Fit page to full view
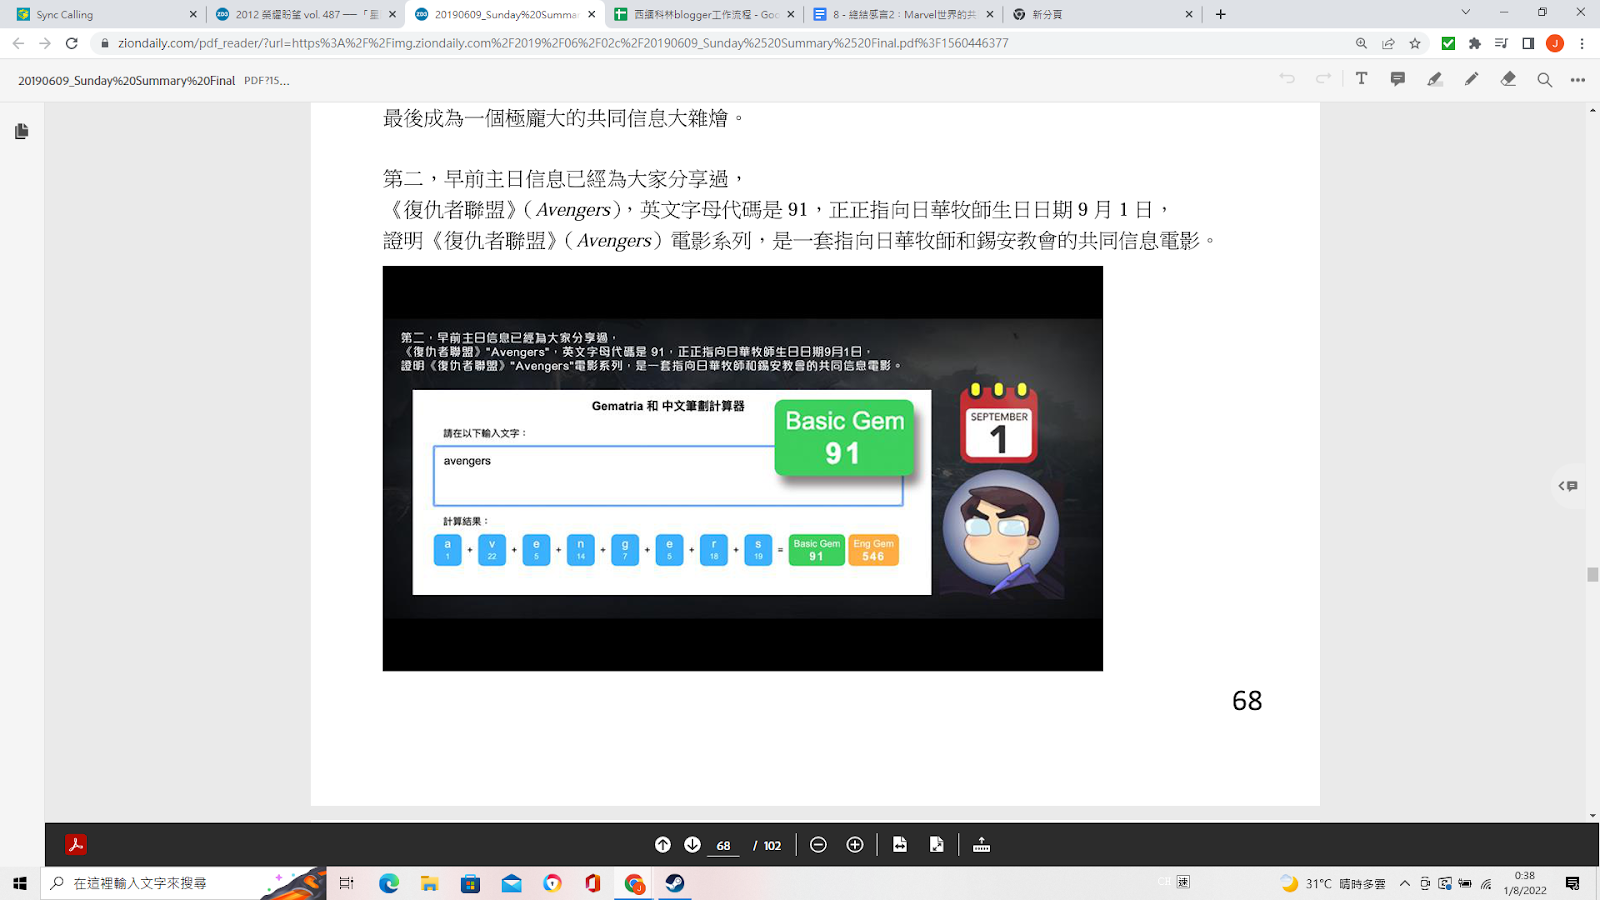 pyautogui.click(x=936, y=845)
